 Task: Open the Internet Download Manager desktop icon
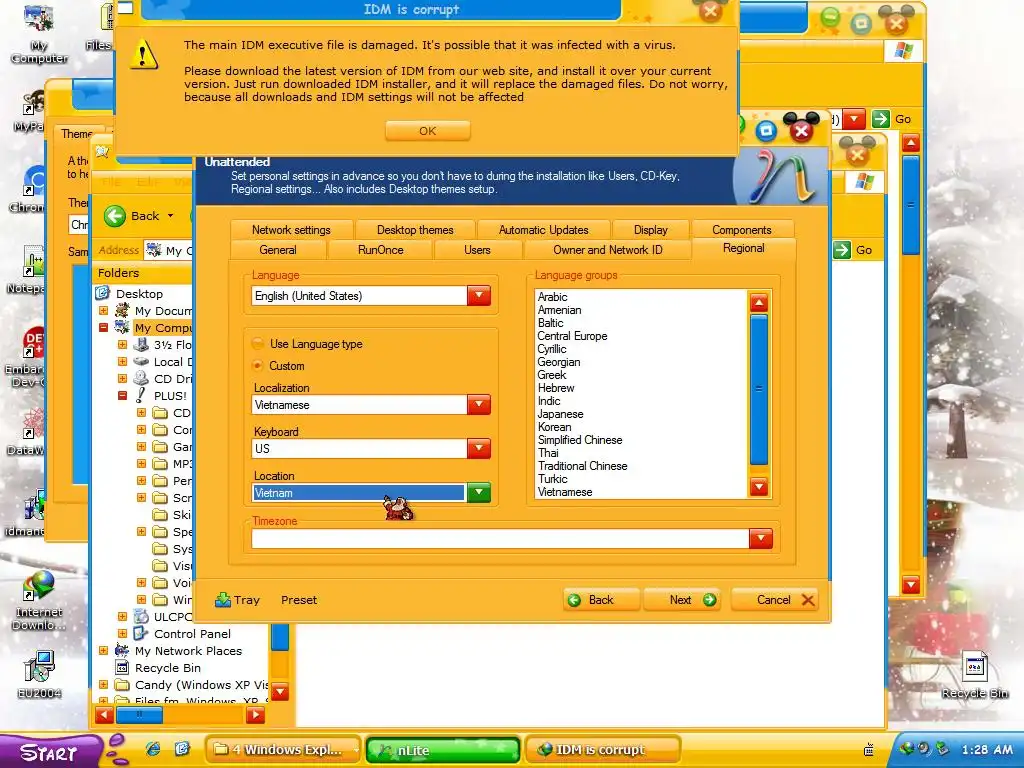pyautogui.click(x=39, y=600)
